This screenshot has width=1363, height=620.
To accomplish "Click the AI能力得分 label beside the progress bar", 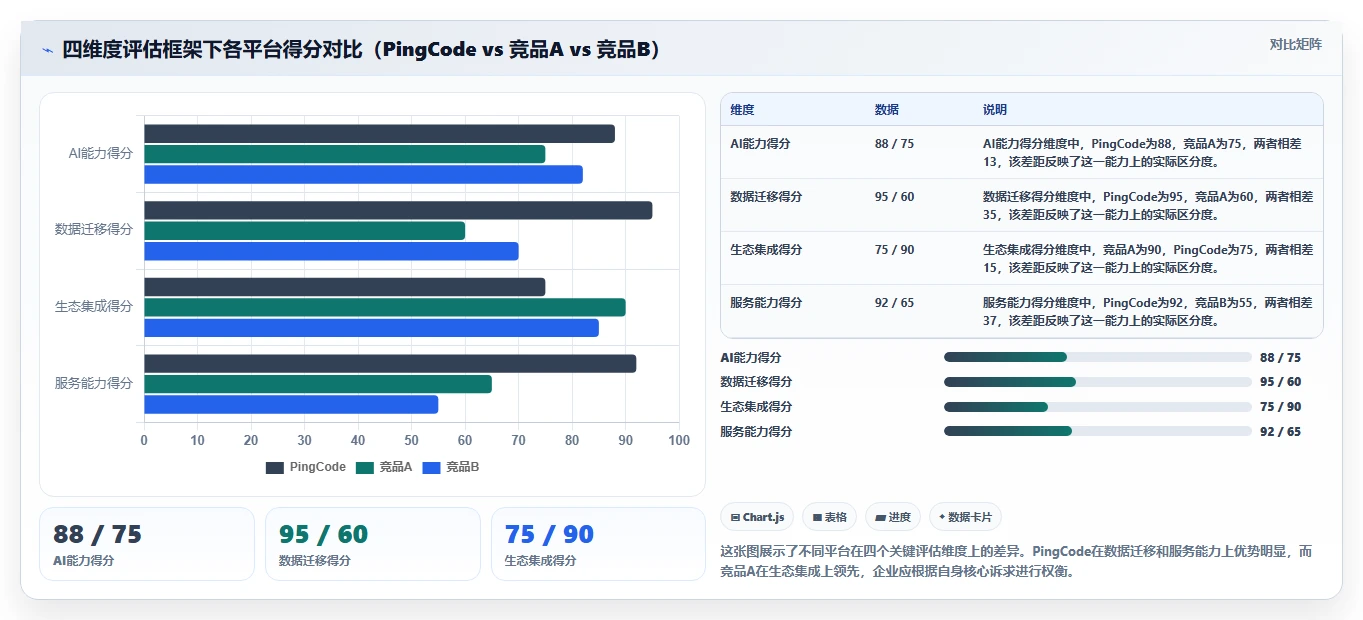I will tap(751, 358).
